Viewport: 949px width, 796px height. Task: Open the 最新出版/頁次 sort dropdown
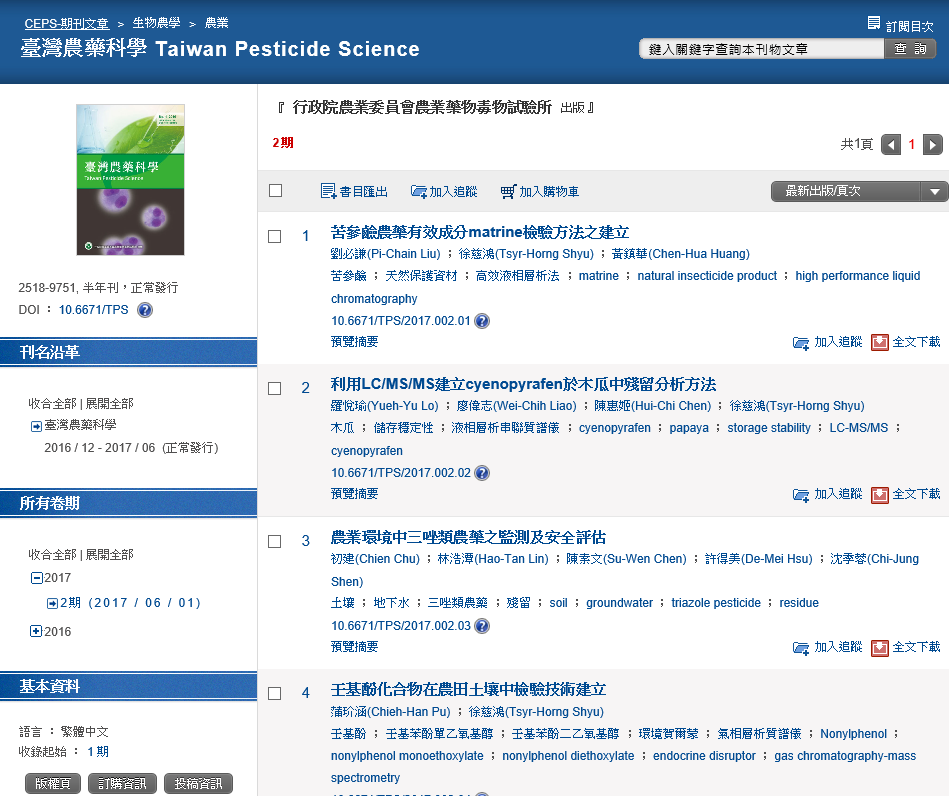858,191
